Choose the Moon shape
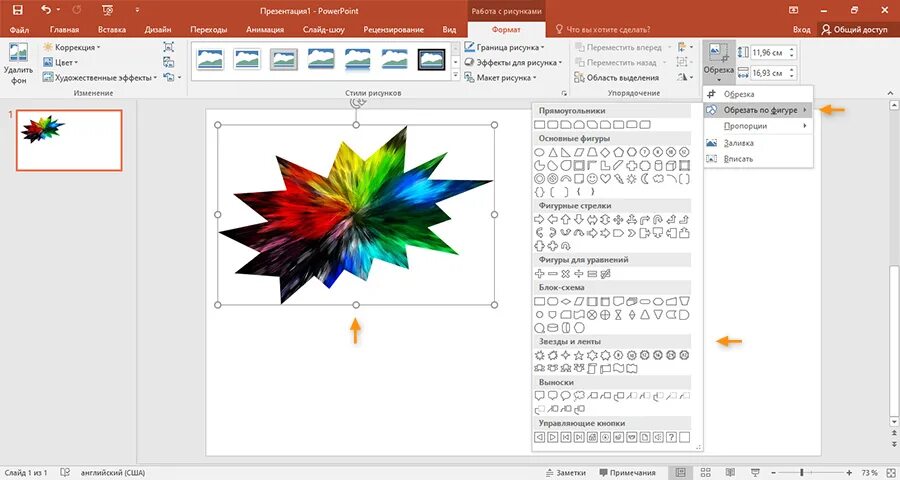Screen dimensions: 900x480 (645, 179)
